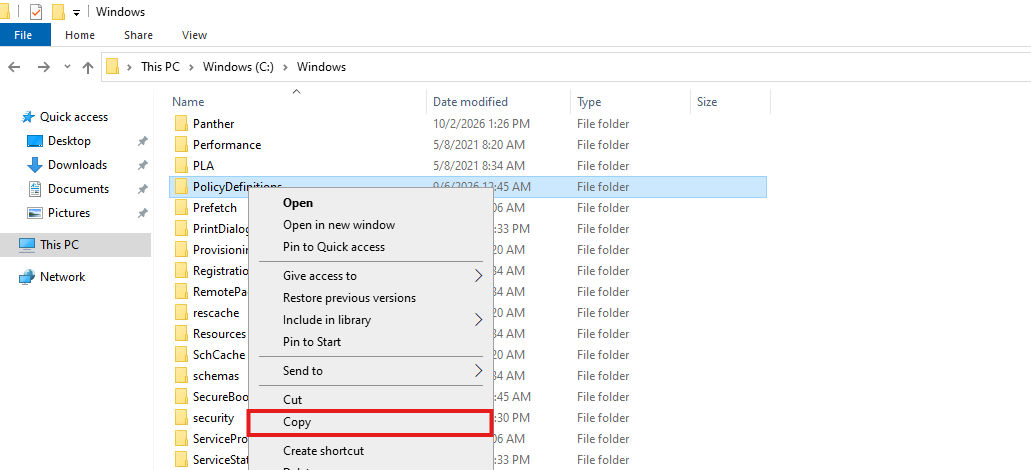Select the PolicyDefinitions folder icon
Image resolution: width=1031 pixels, height=470 pixels.
point(181,187)
